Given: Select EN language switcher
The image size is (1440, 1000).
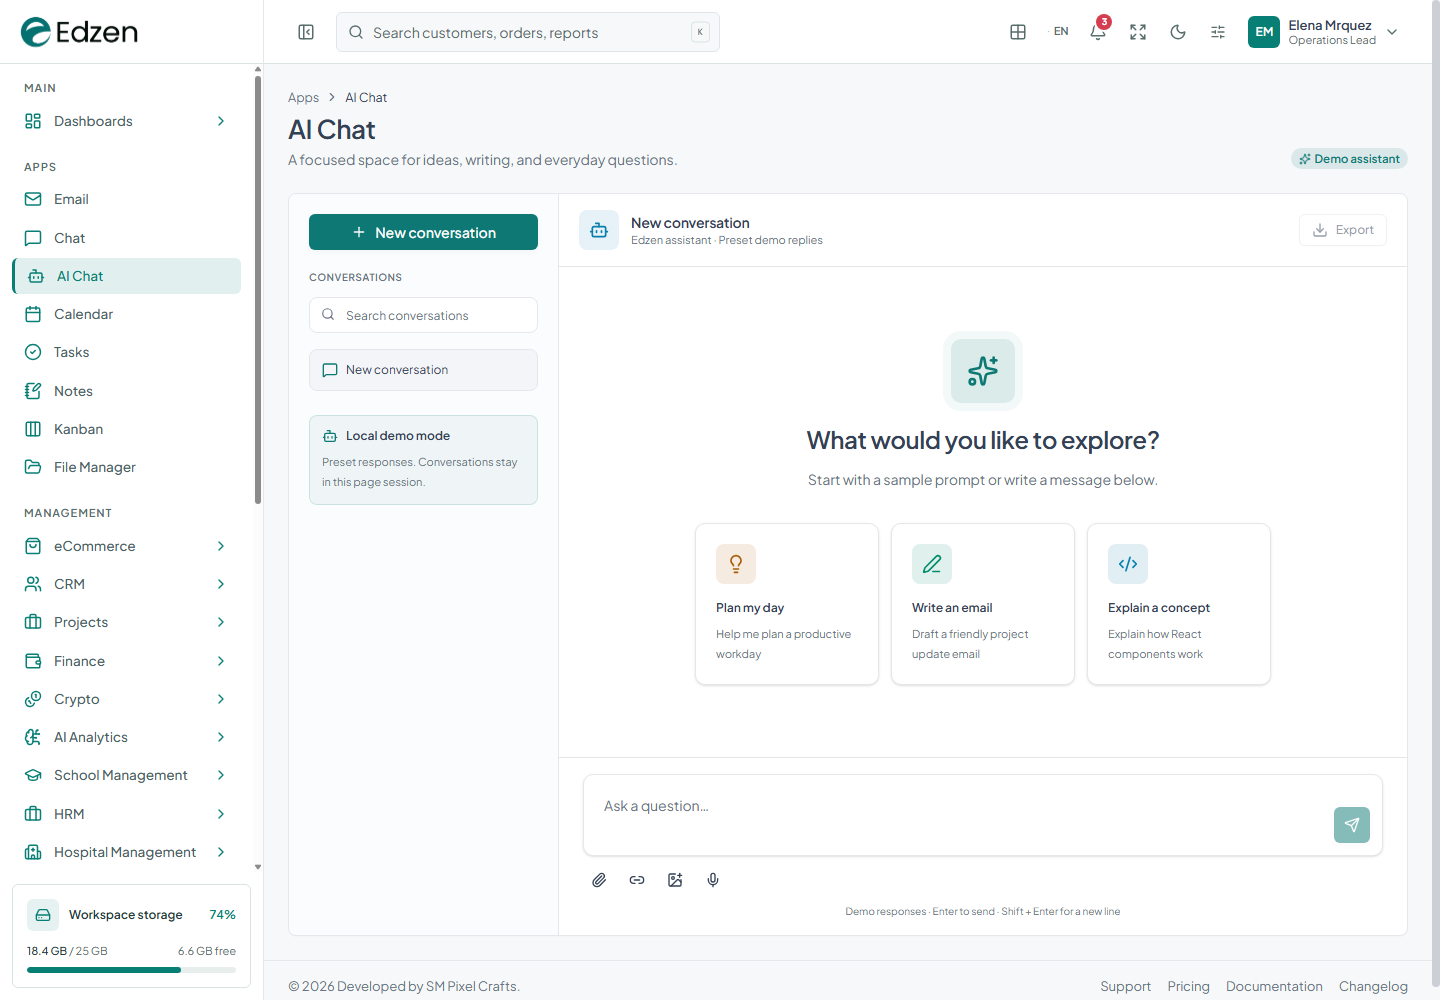Looking at the screenshot, I should coord(1061,32).
